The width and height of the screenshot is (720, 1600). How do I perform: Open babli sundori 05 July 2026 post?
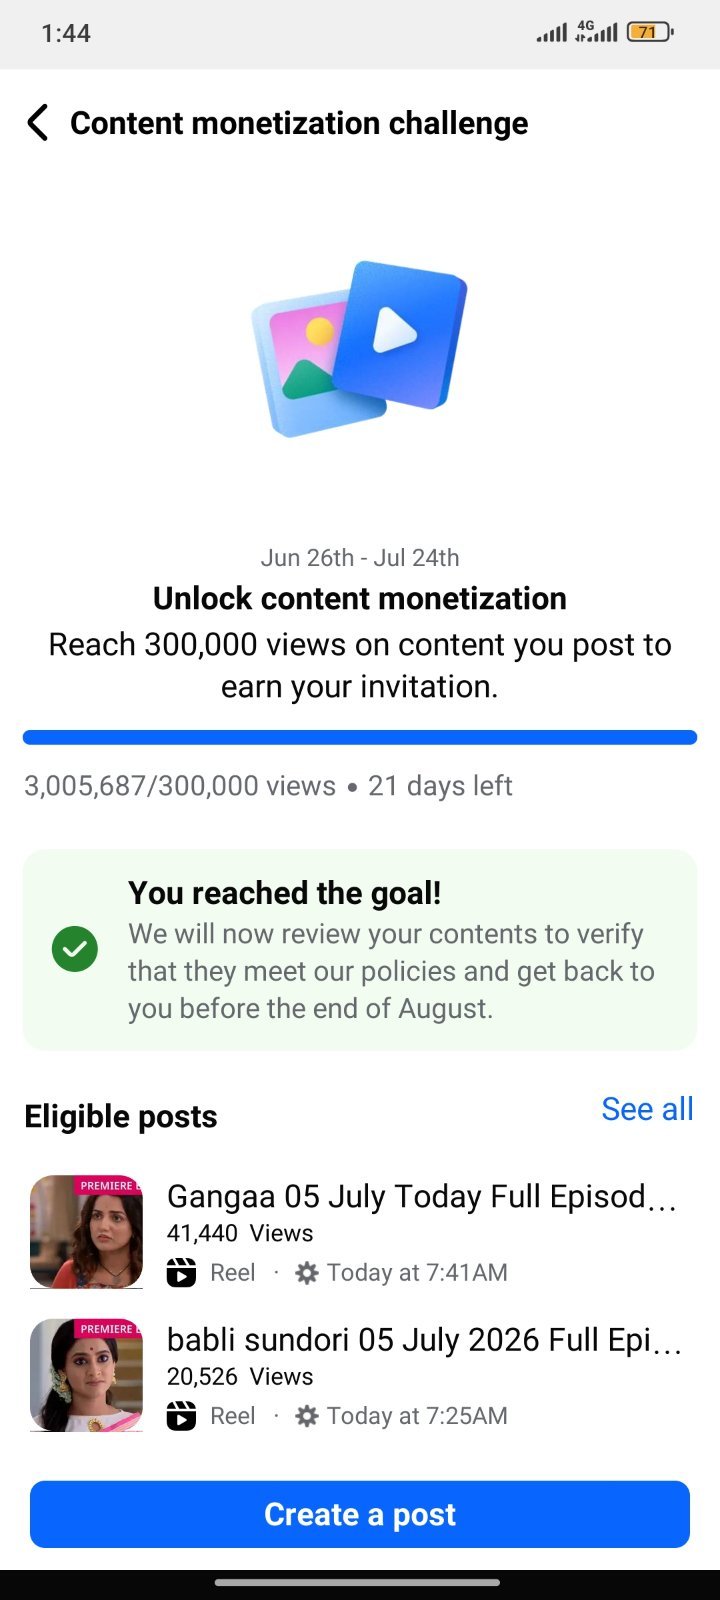pyautogui.click(x=424, y=1339)
